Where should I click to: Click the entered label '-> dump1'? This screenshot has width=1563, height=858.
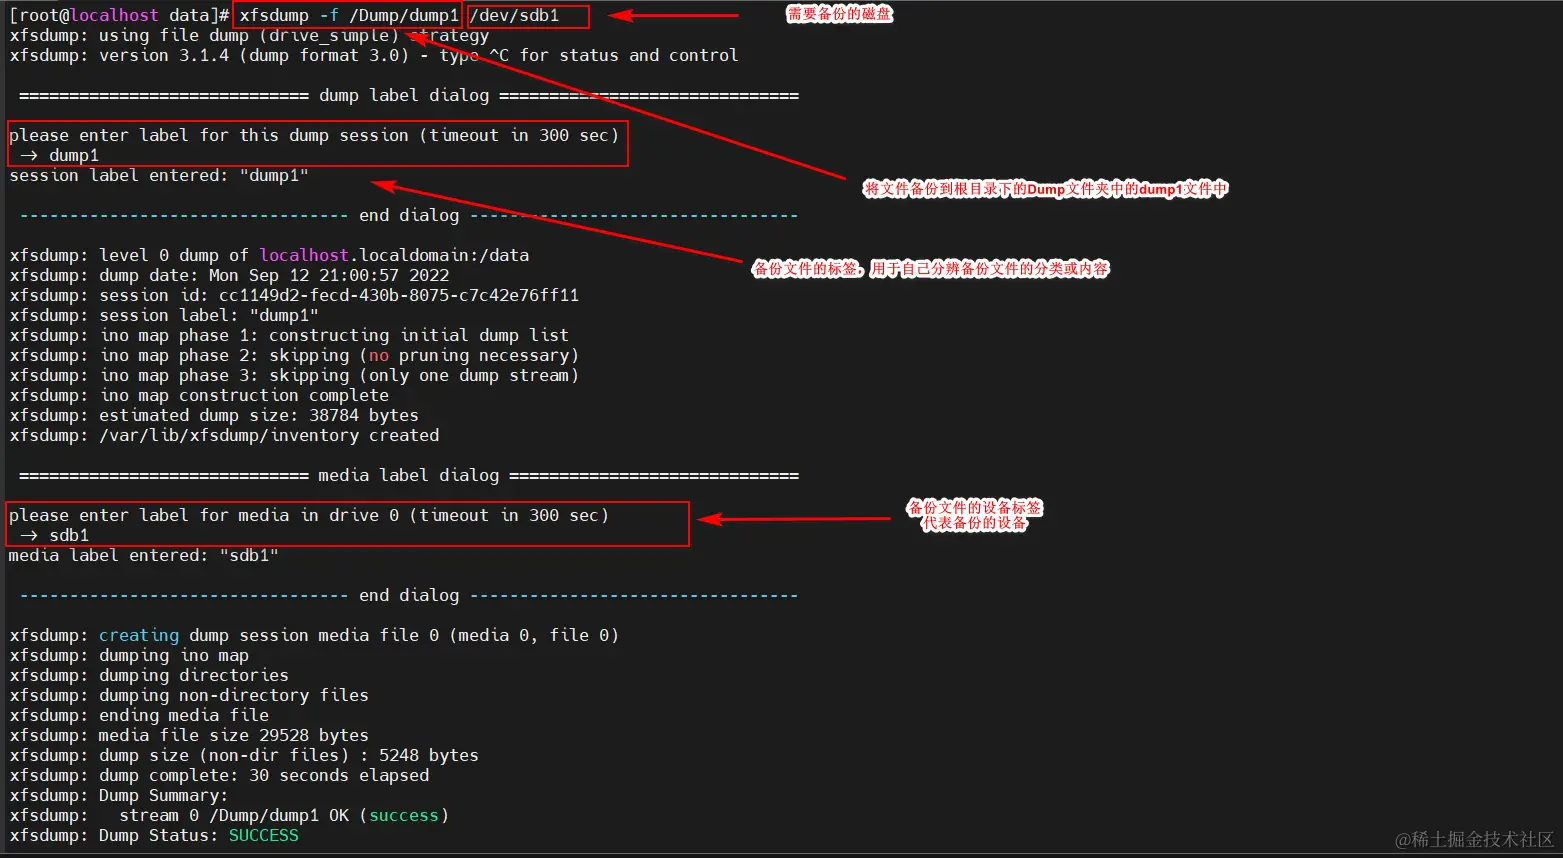59,155
